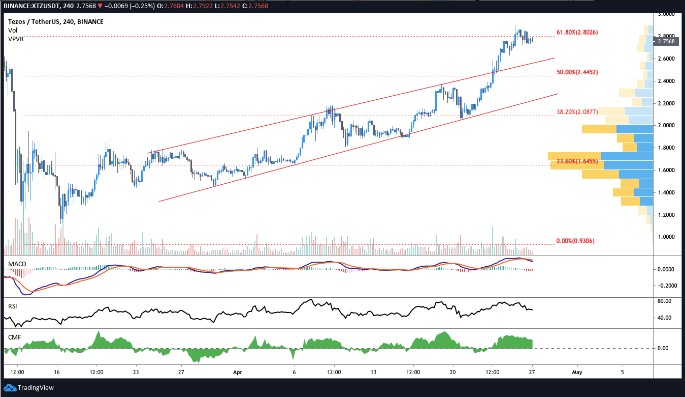Toggle the VPVR indicator label
Viewport: 685px width, 397px height.
(15, 39)
